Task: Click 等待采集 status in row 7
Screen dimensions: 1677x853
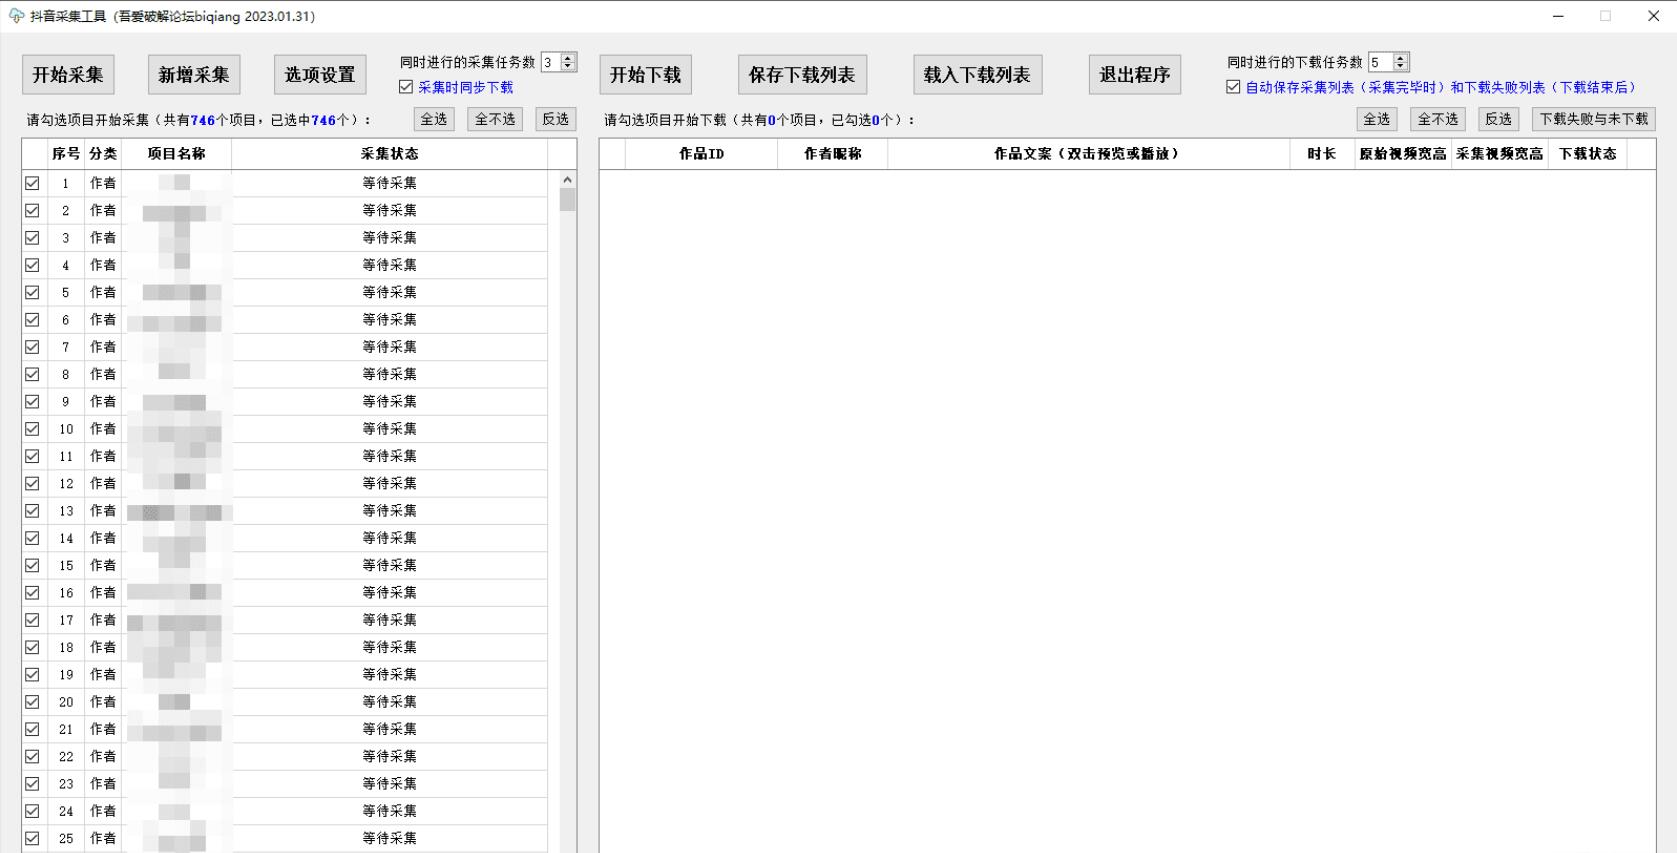Action: tap(390, 347)
